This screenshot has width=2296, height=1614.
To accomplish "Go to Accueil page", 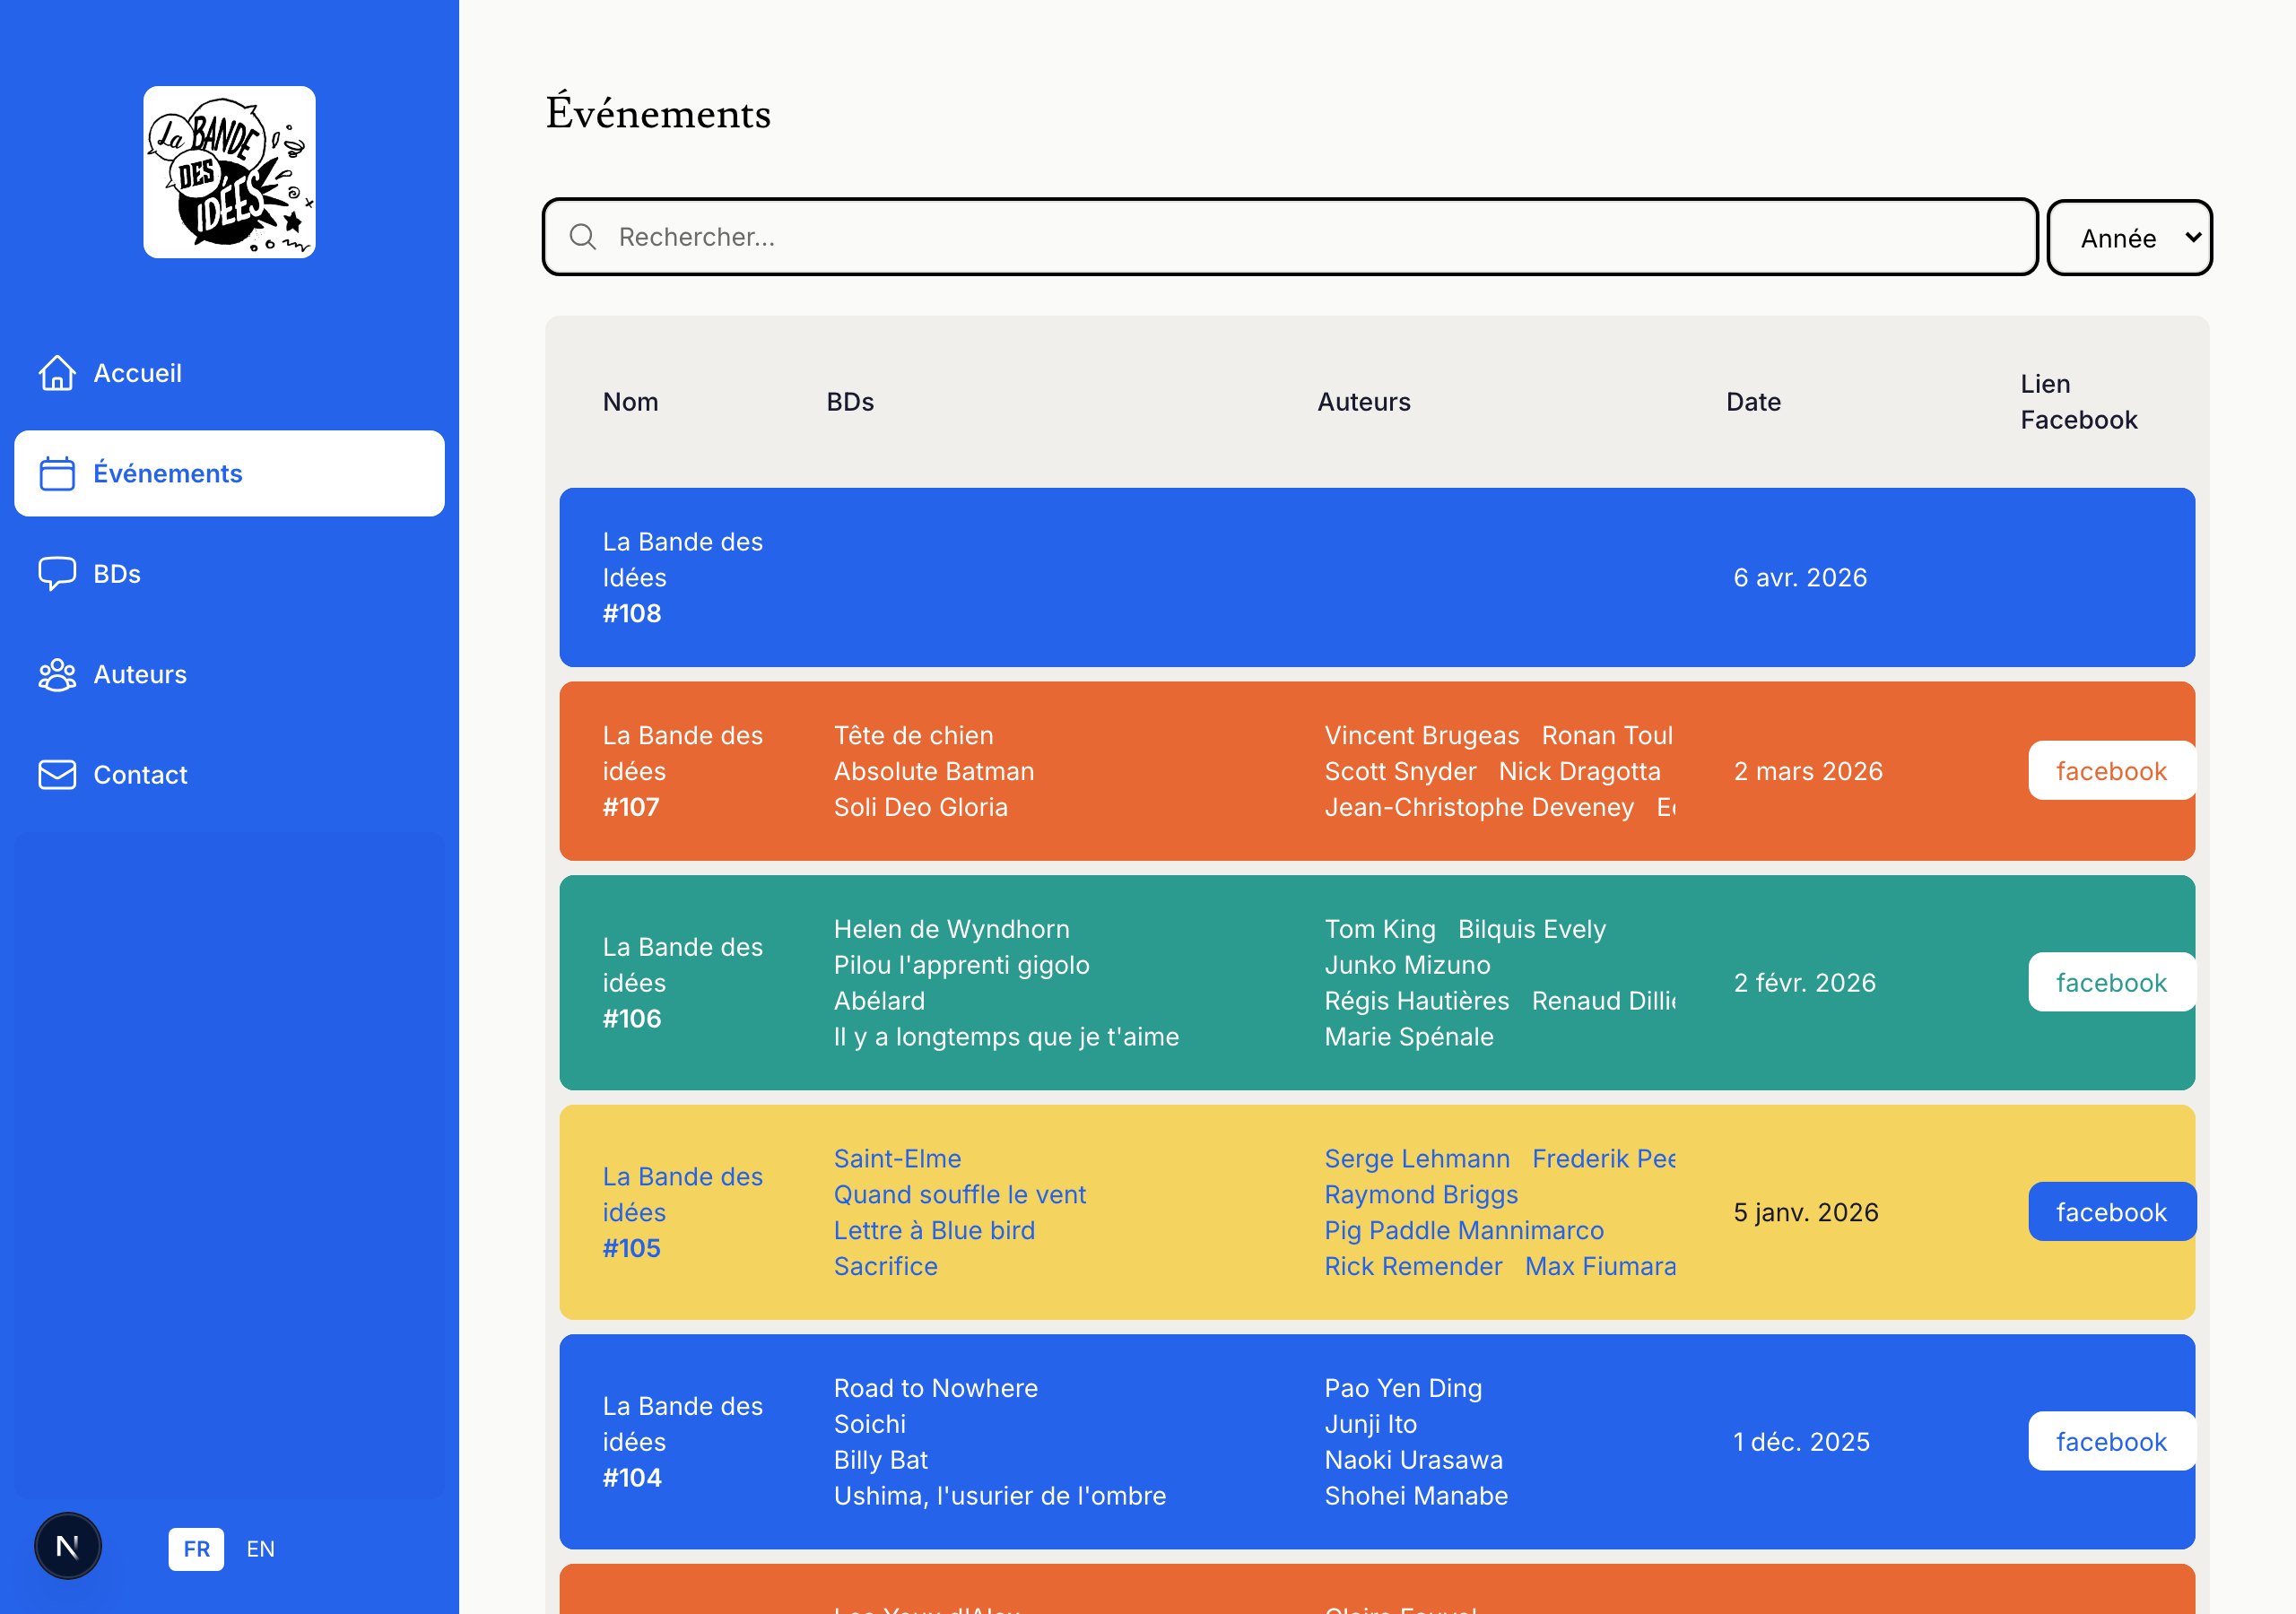I will pyautogui.click(x=229, y=373).
